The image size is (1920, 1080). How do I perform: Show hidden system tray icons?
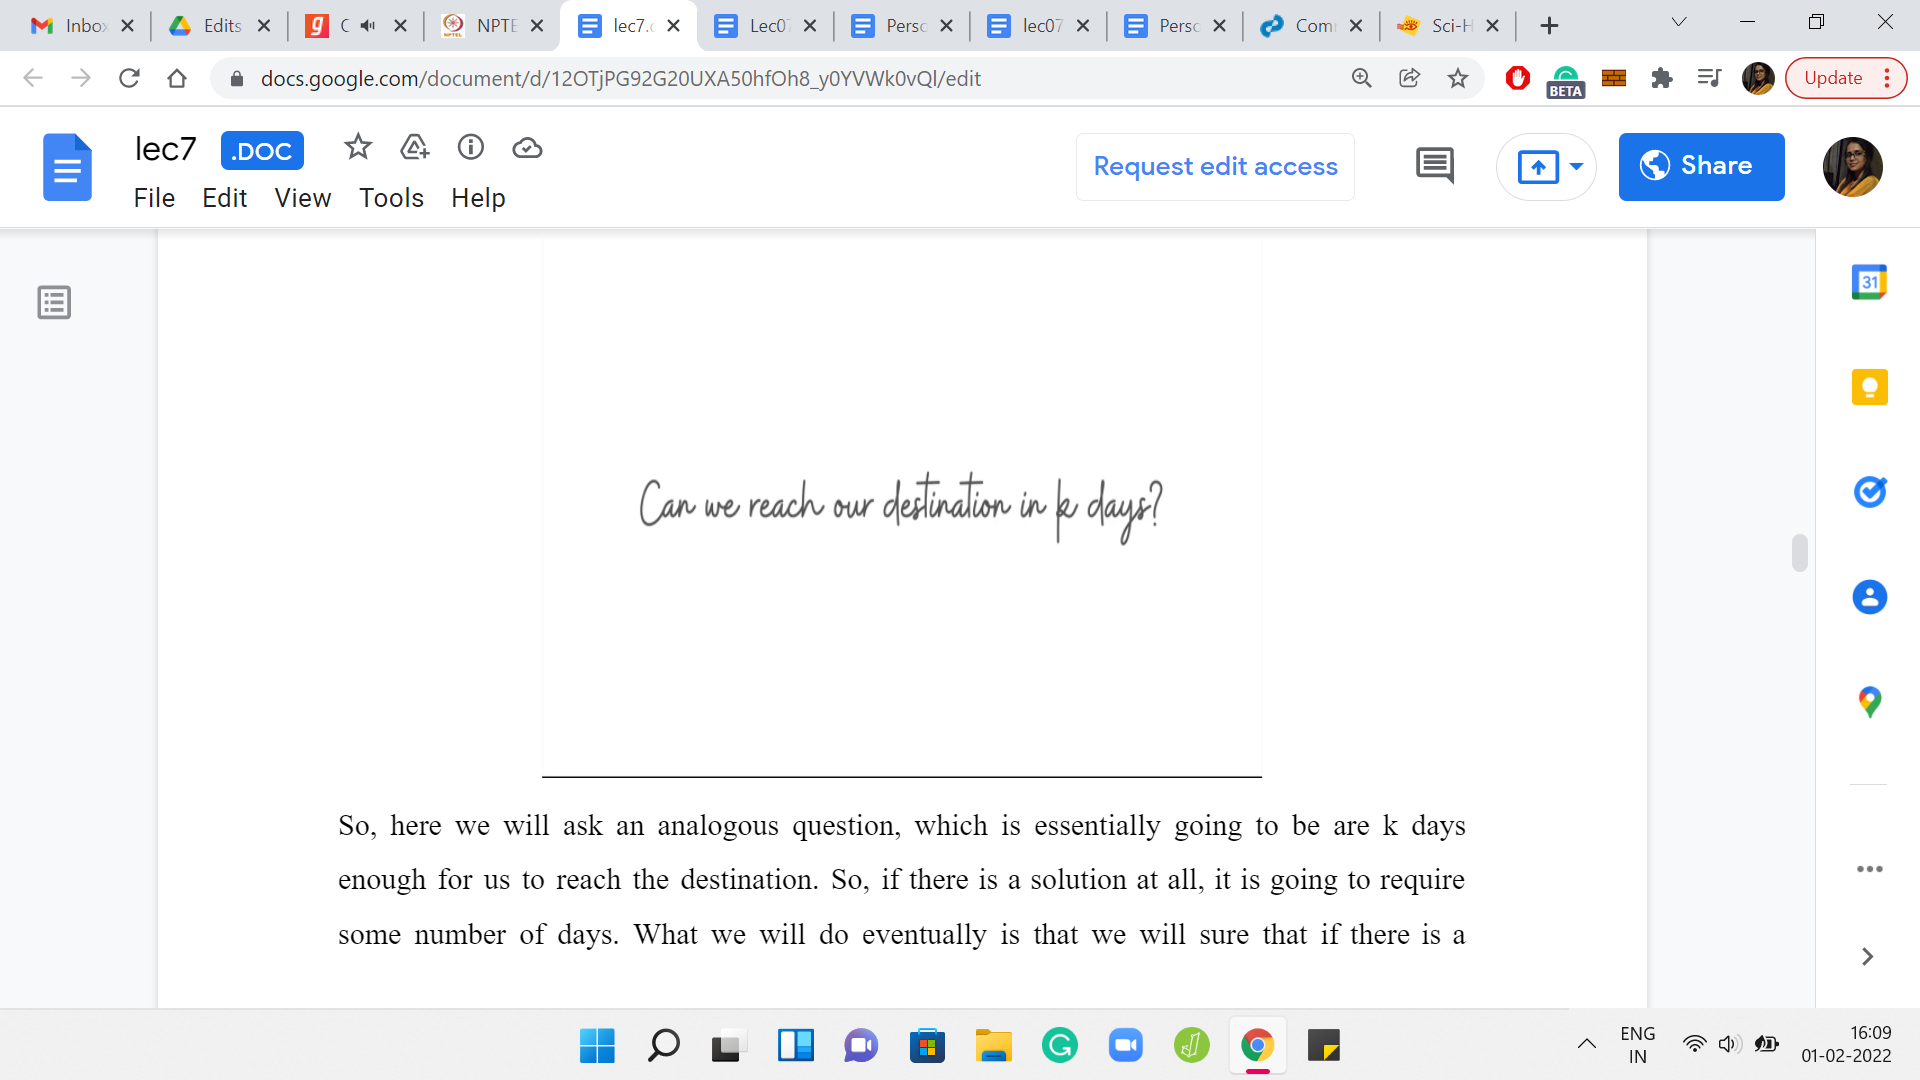(1586, 1045)
